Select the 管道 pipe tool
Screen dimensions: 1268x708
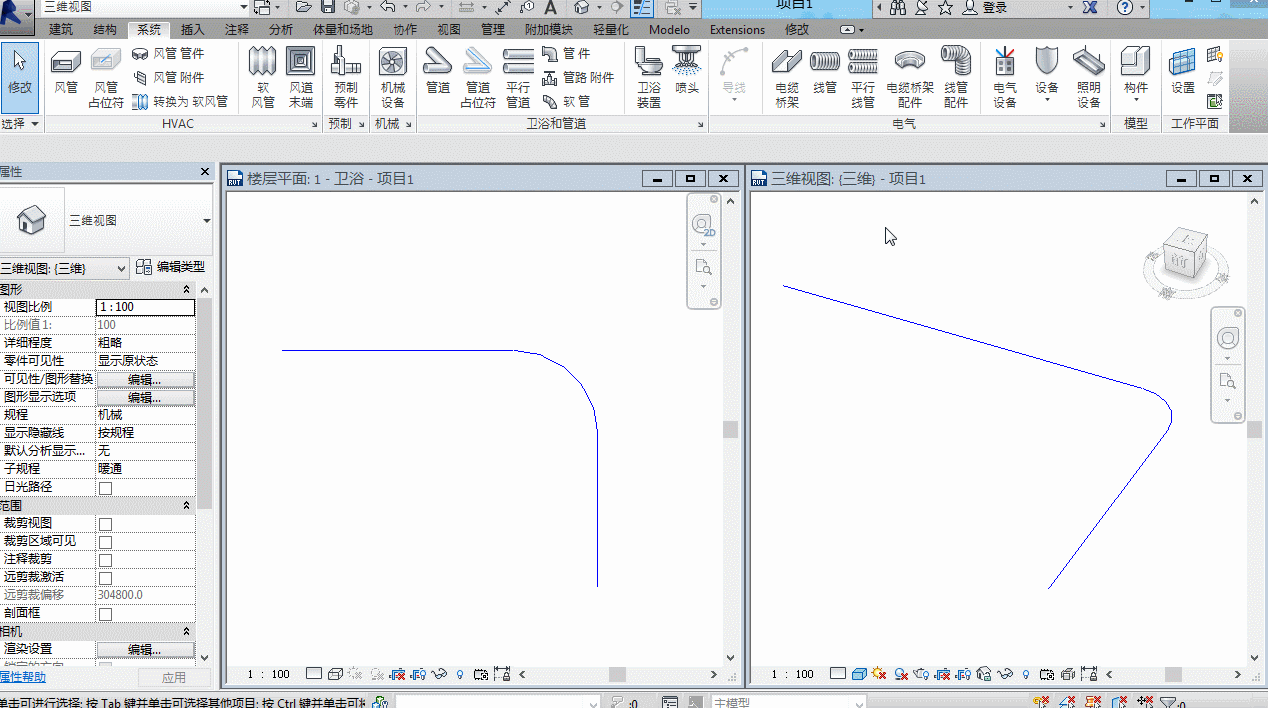[438, 75]
